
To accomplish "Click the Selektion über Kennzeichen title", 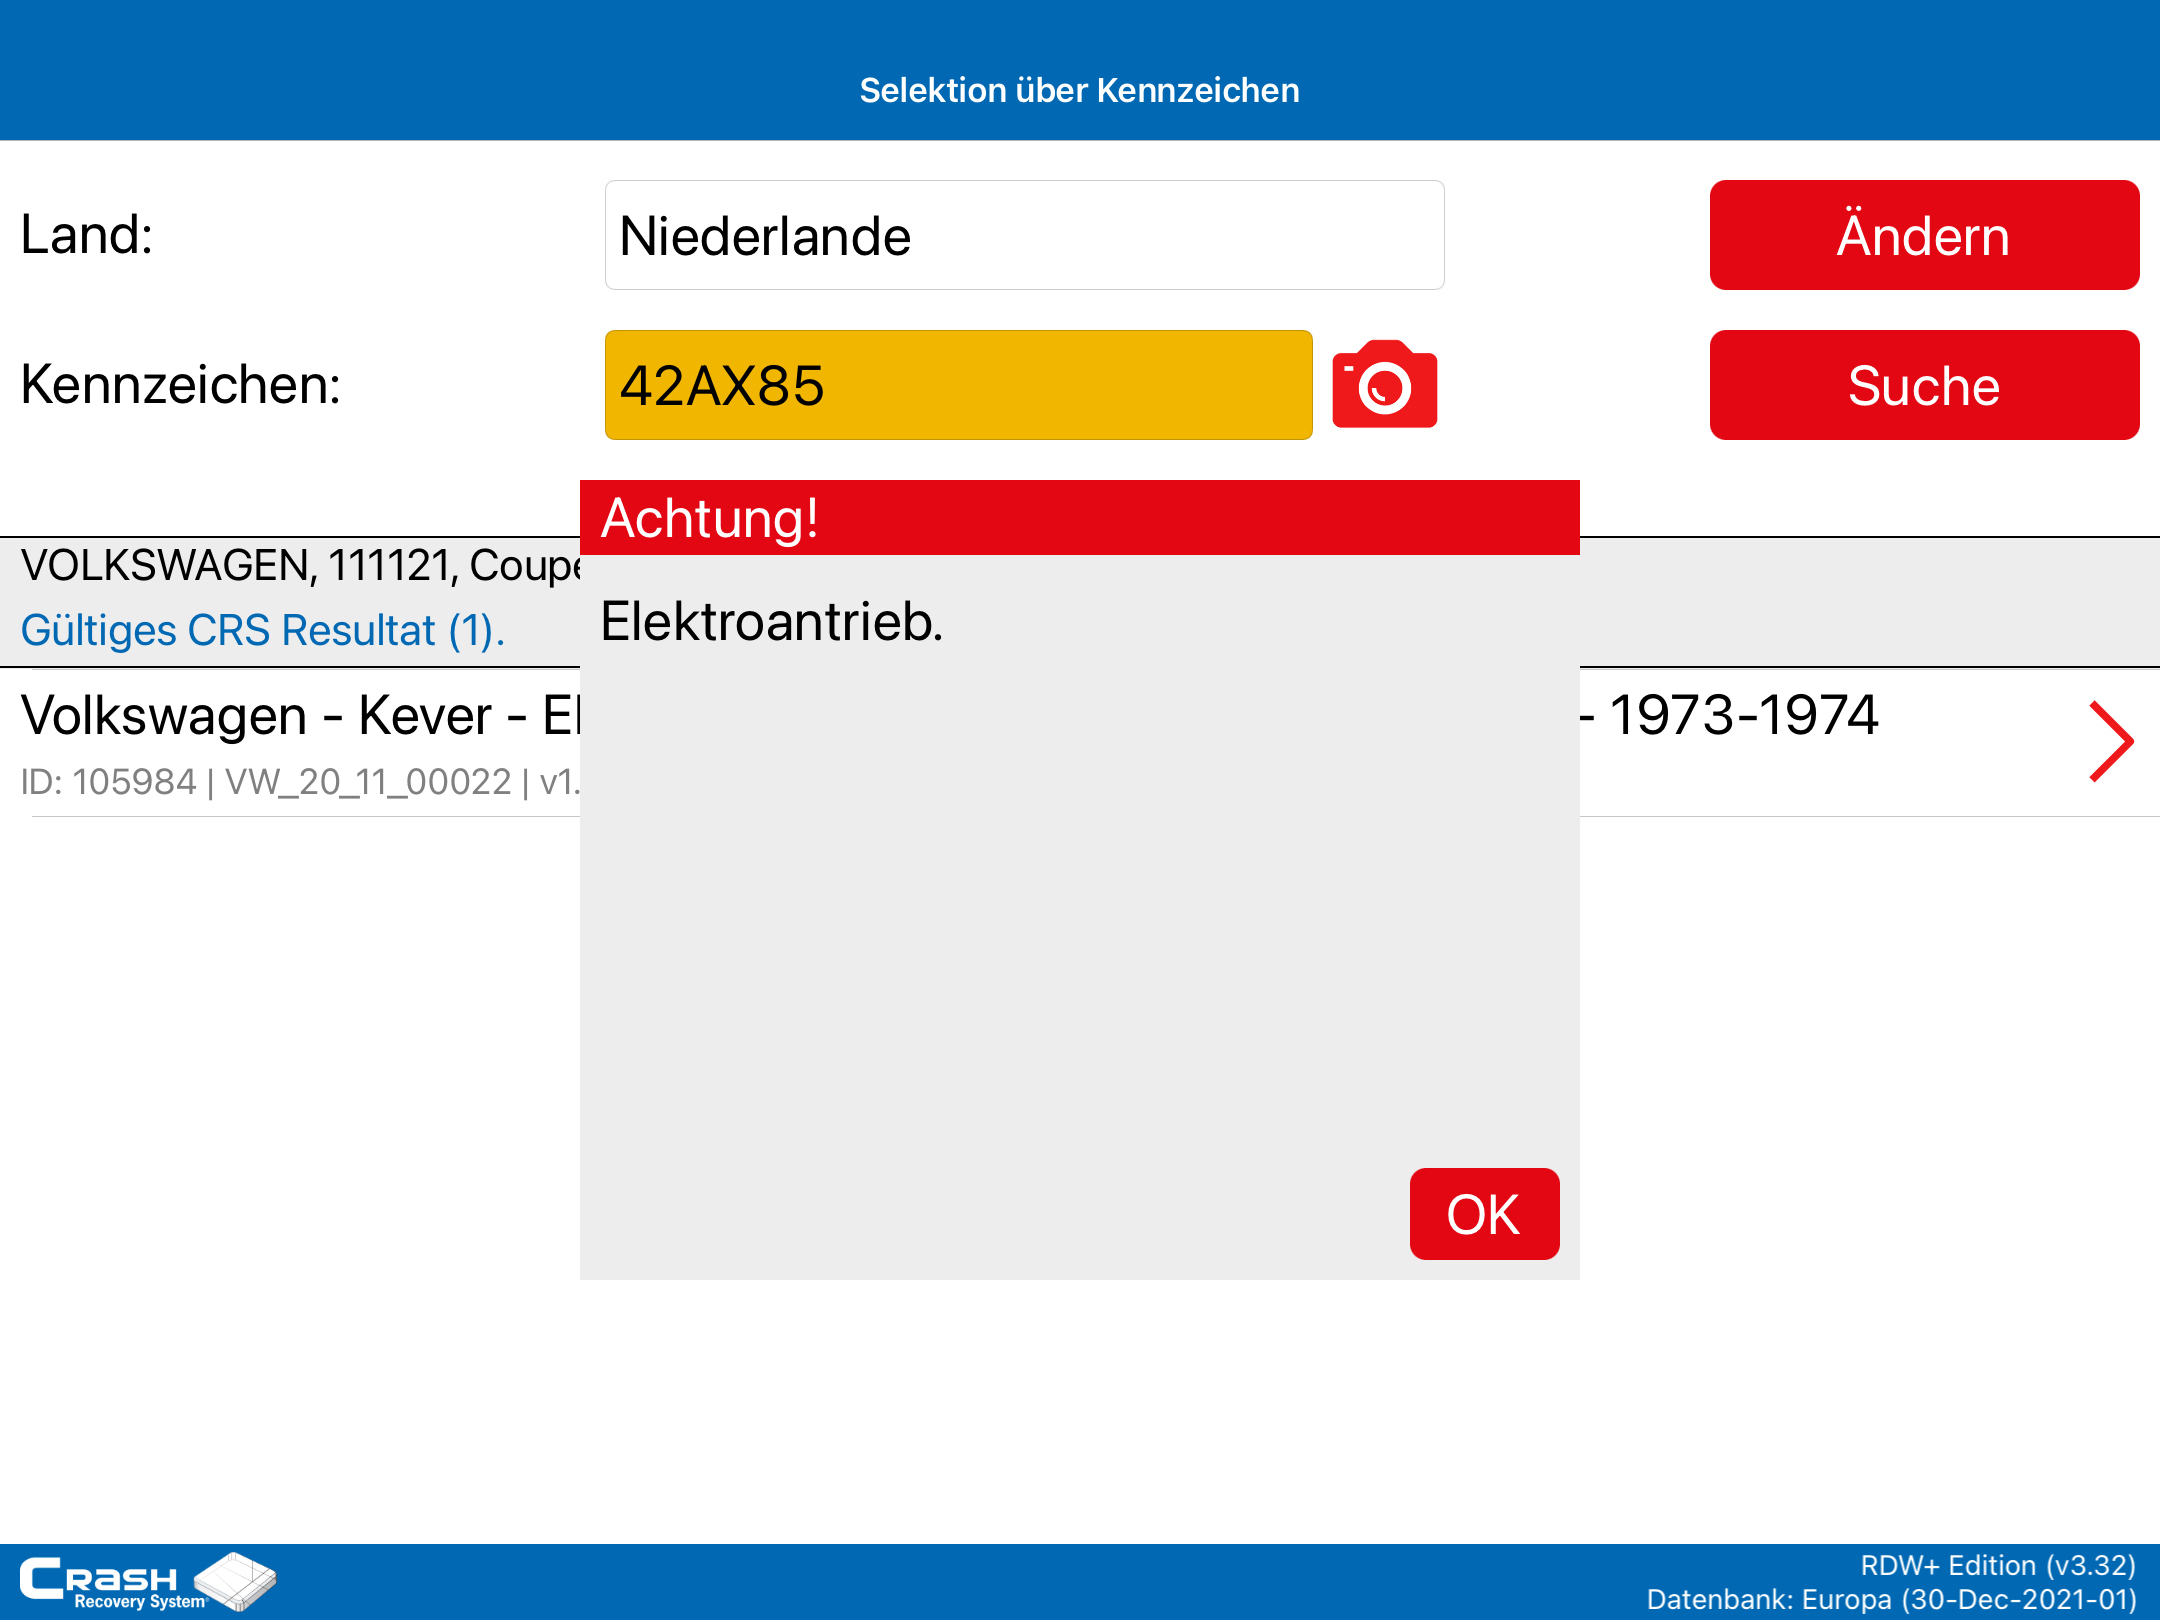I will click(x=1080, y=90).
